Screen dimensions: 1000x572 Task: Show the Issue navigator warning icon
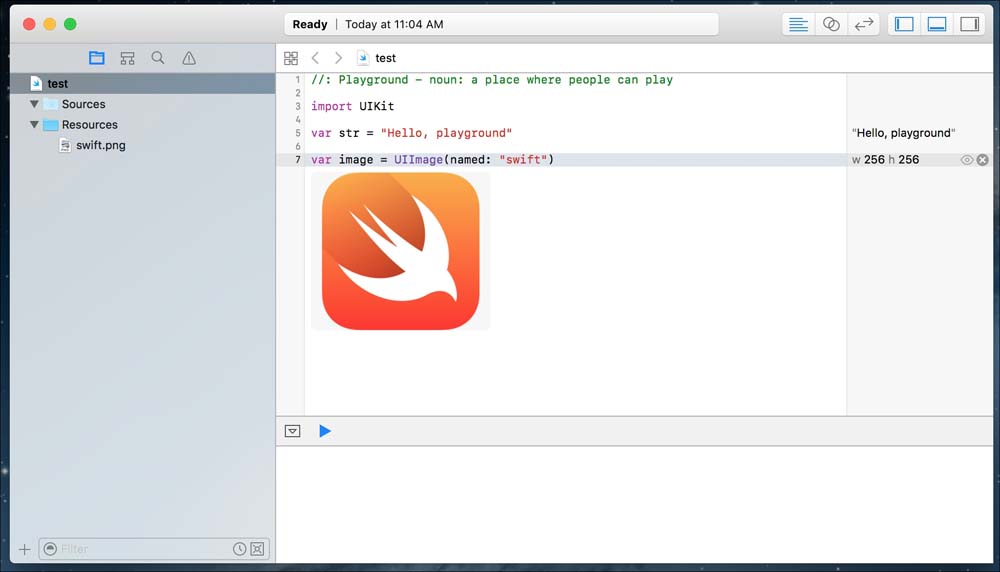point(189,58)
